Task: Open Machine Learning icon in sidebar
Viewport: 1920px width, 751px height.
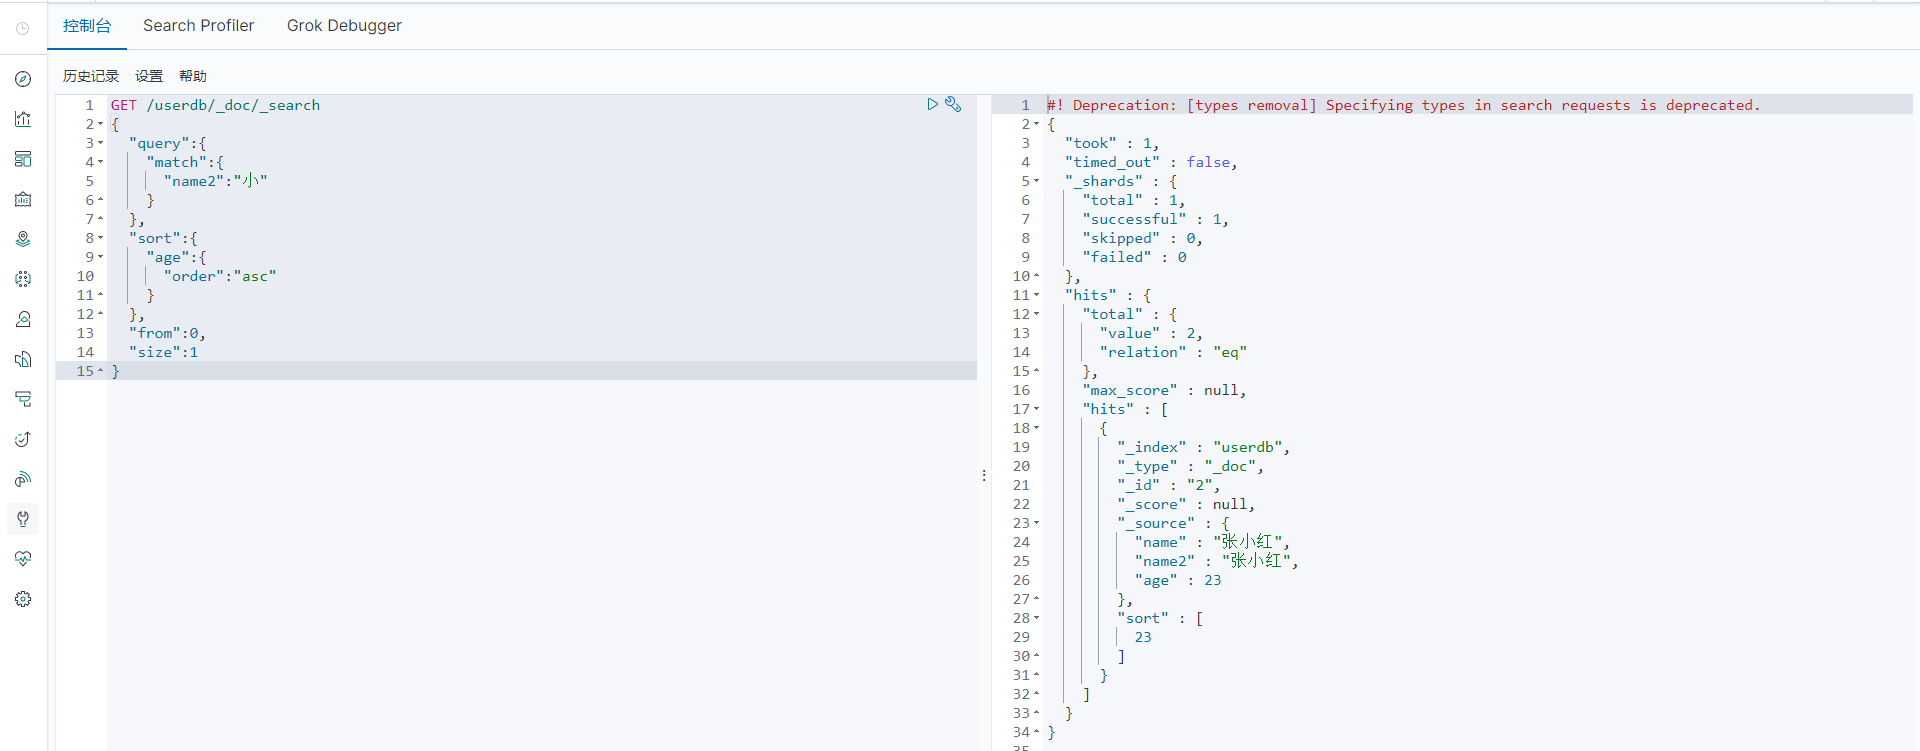Action: click(x=23, y=279)
